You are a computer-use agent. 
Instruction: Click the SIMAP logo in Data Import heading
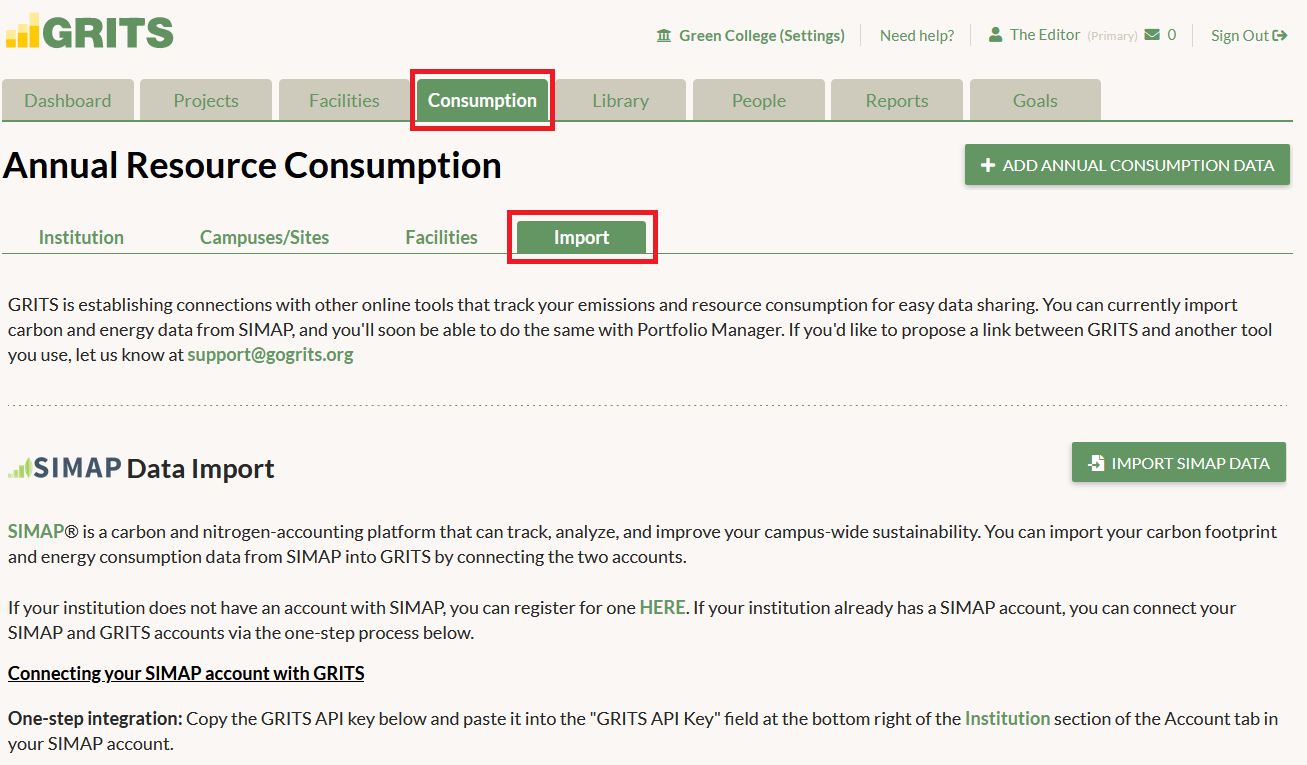point(65,468)
